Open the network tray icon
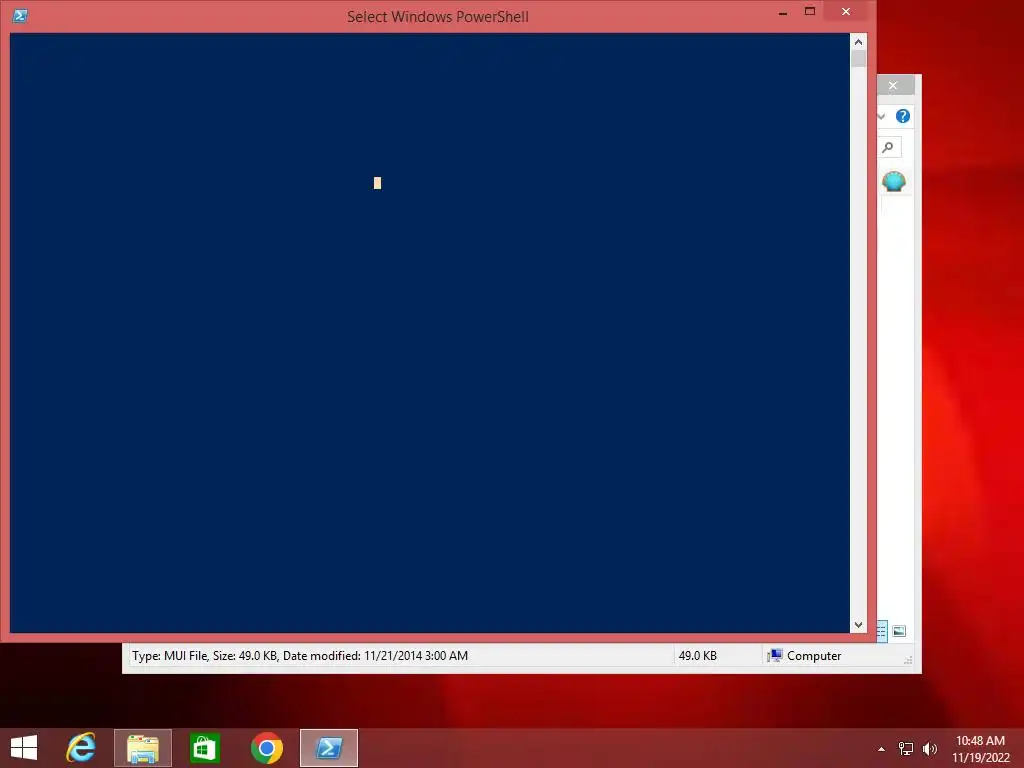 pos(906,749)
